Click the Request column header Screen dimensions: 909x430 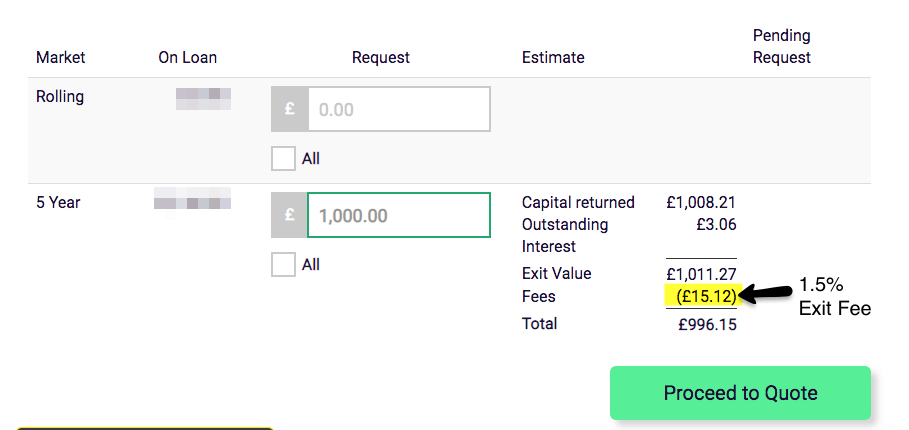point(380,58)
